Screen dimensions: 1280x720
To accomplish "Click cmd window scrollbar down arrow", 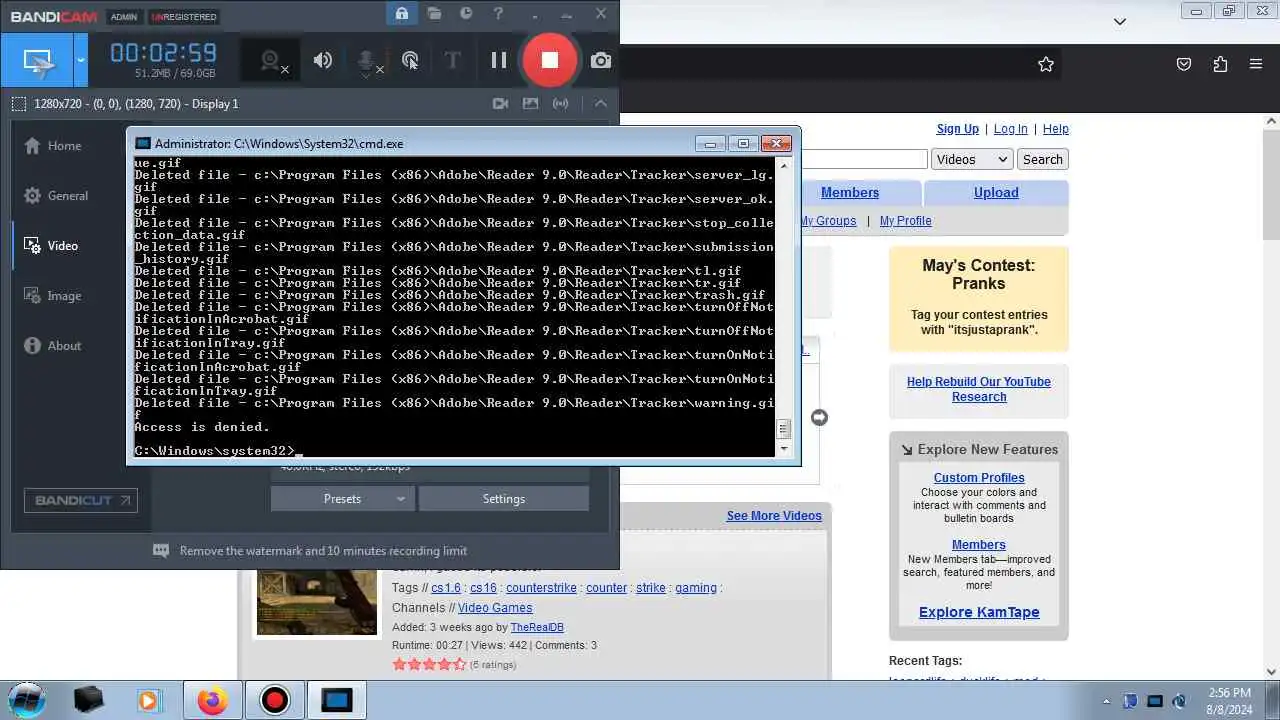I will 783,450.
